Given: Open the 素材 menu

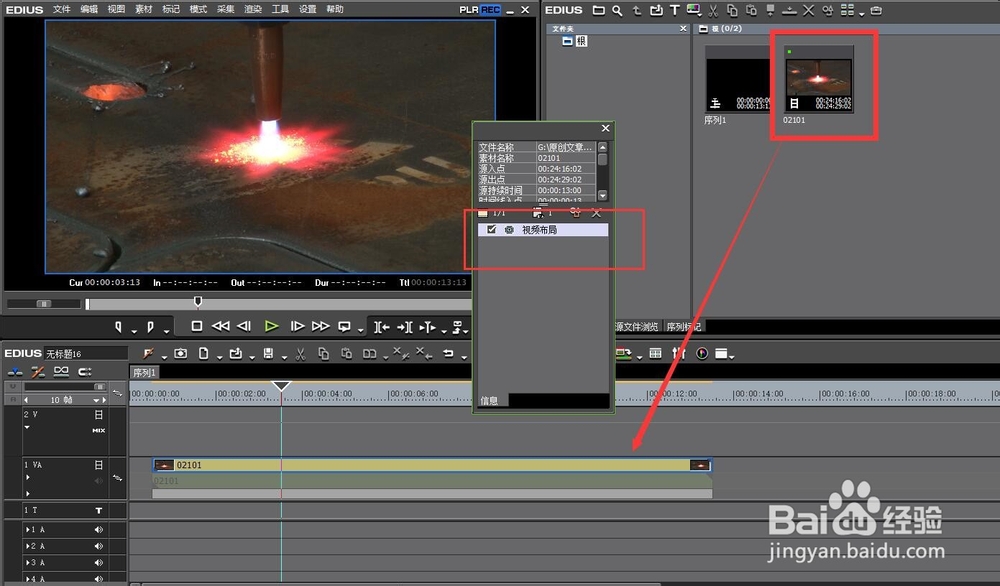Looking at the screenshot, I should coord(143,10).
